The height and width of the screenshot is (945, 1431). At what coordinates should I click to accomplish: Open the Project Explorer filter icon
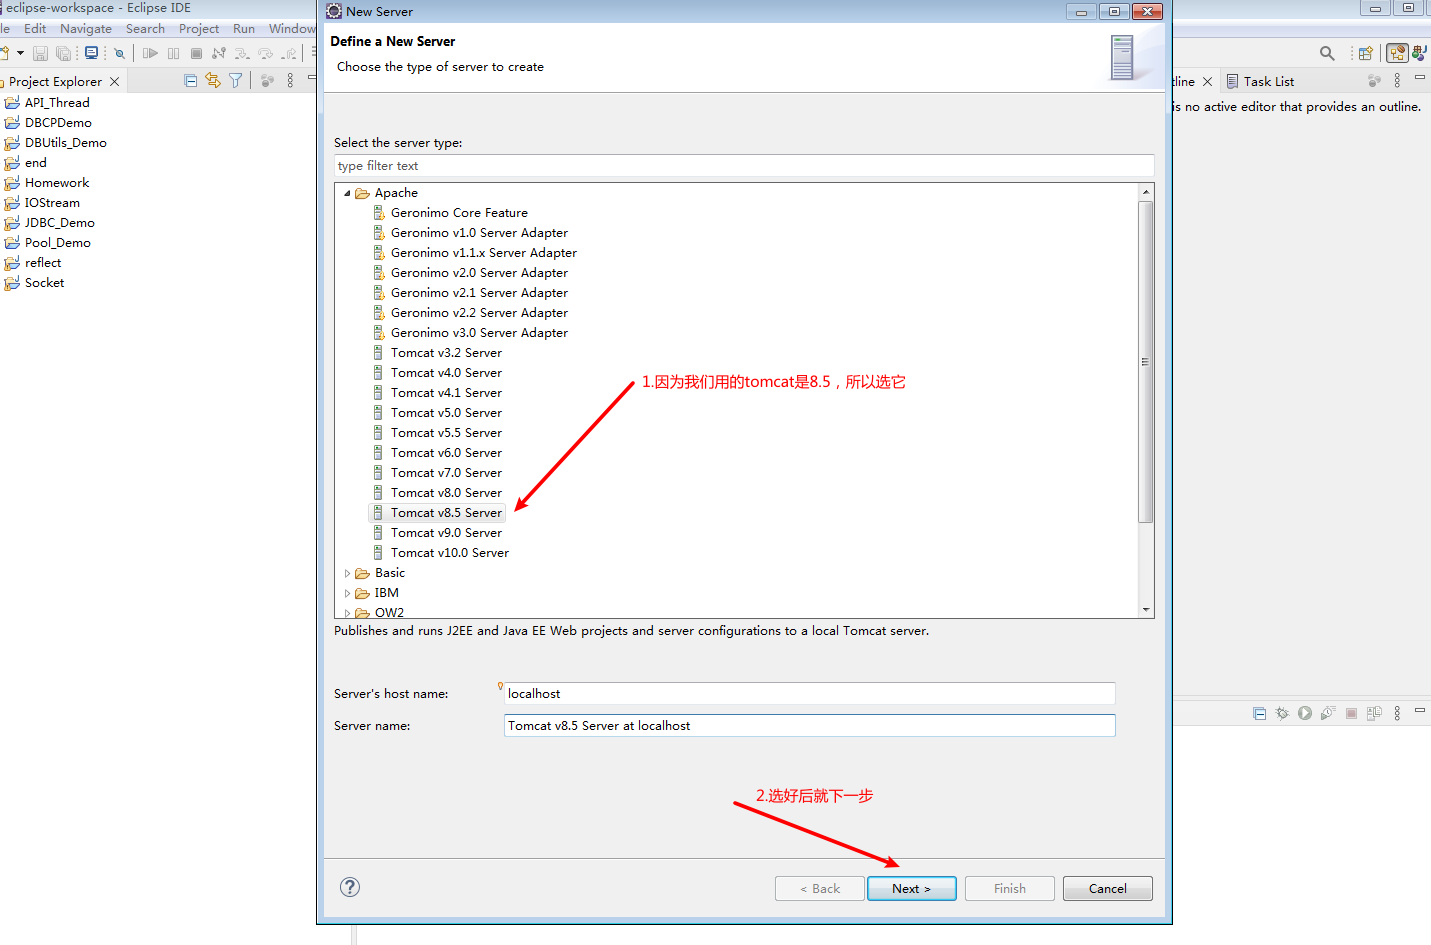pos(236,80)
